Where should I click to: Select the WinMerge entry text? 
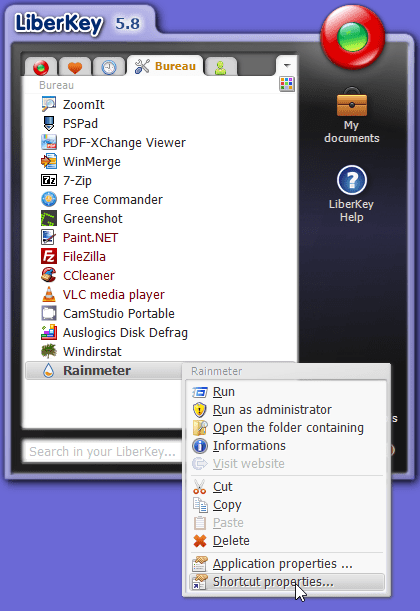pyautogui.click(x=92, y=162)
